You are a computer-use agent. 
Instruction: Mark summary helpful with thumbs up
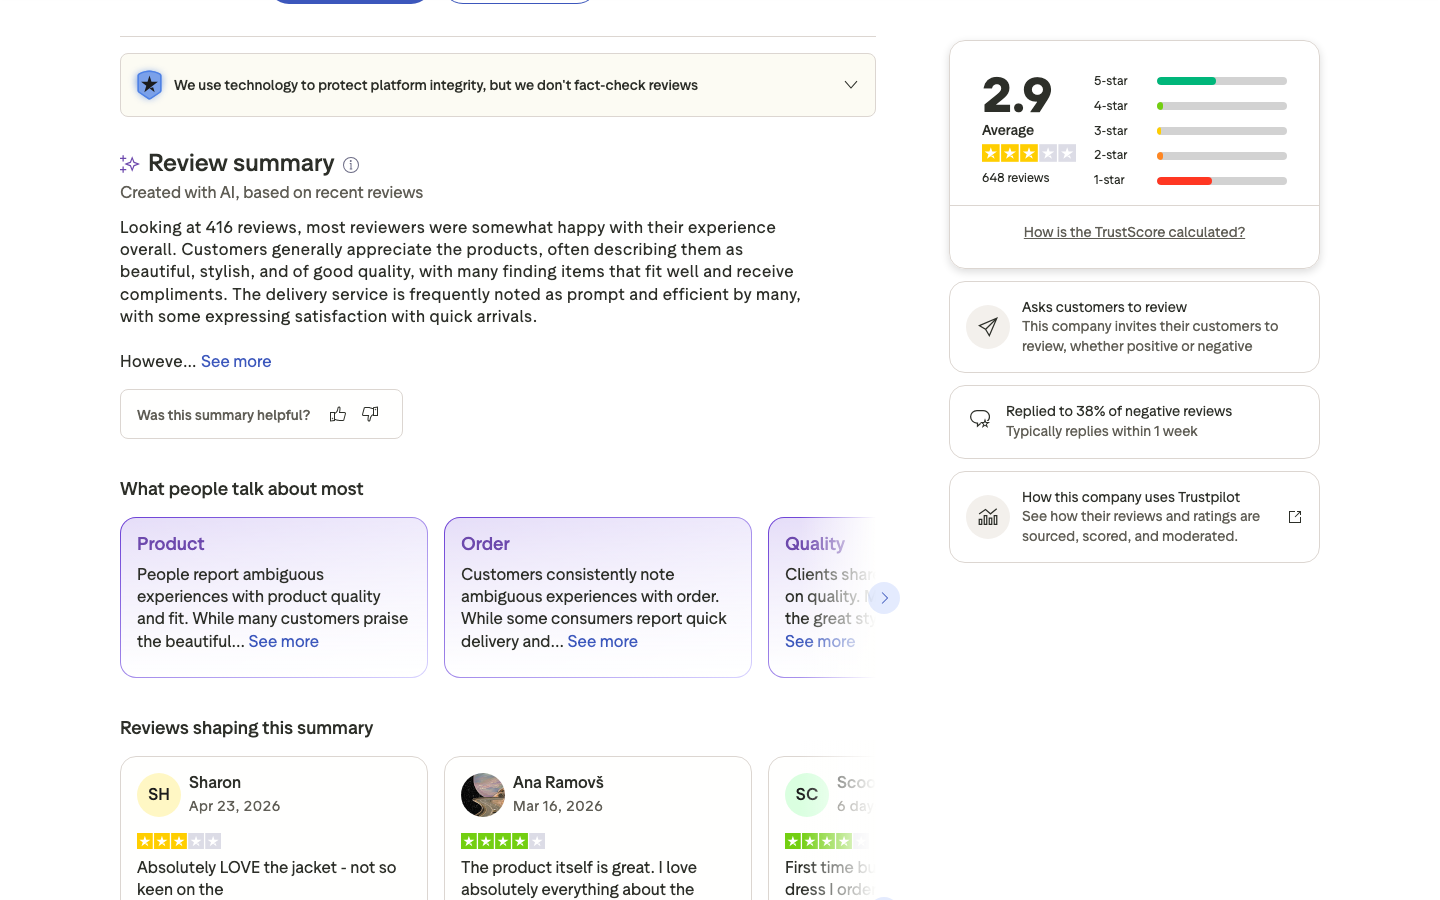(338, 414)
